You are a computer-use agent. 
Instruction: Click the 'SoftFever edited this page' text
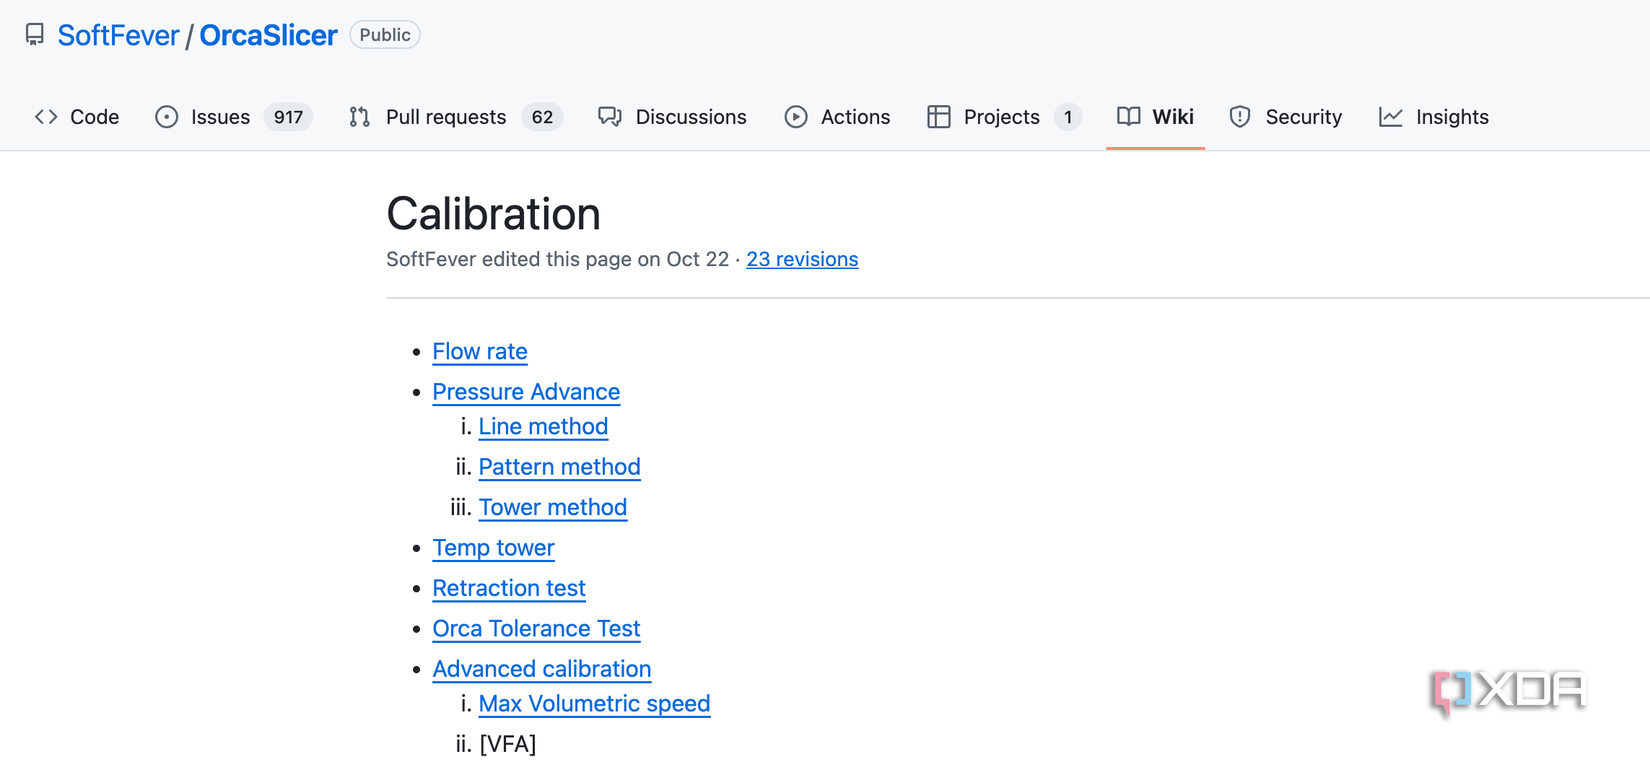tap(510, 259)
